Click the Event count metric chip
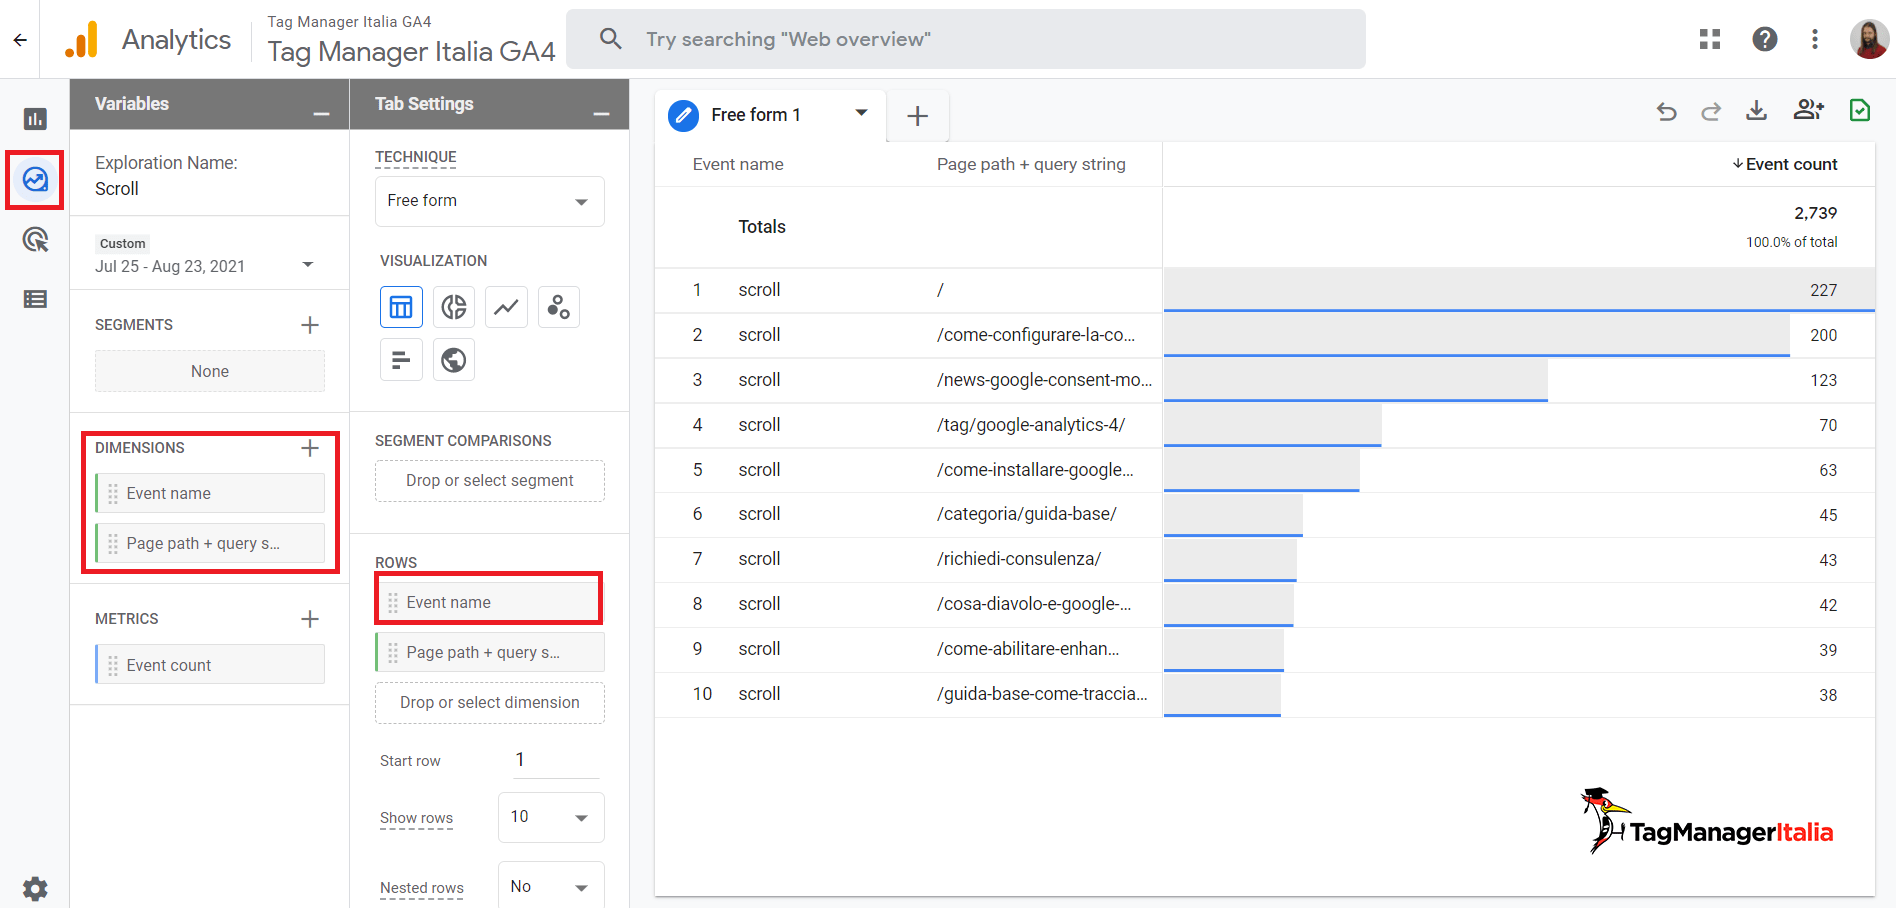This screenshot has height=908, width=1896. 210,665
